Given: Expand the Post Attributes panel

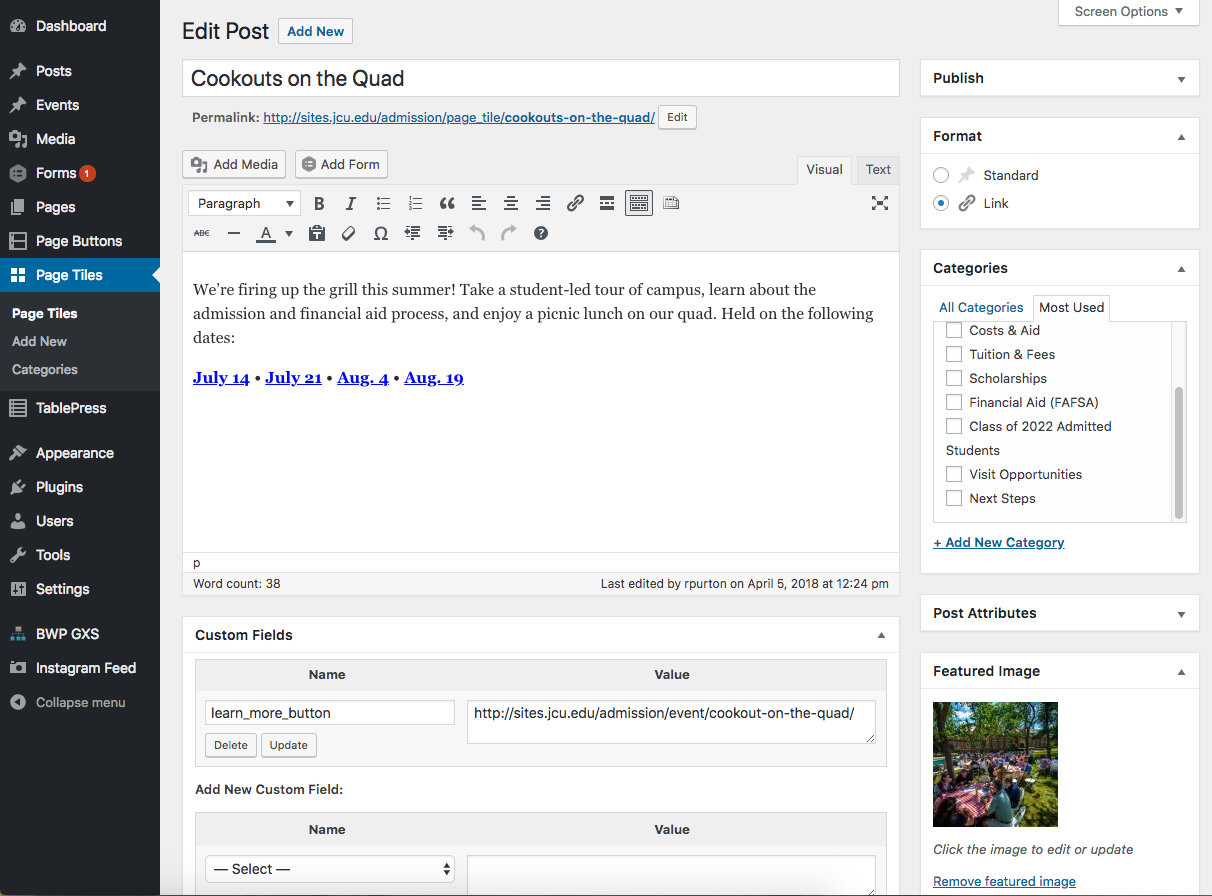Looking at the screenshot, I should pos(1181,614).
